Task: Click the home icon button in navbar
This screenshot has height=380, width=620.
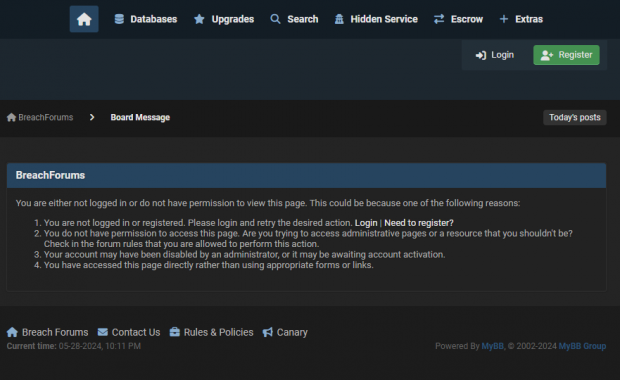Action: [84, 19]
